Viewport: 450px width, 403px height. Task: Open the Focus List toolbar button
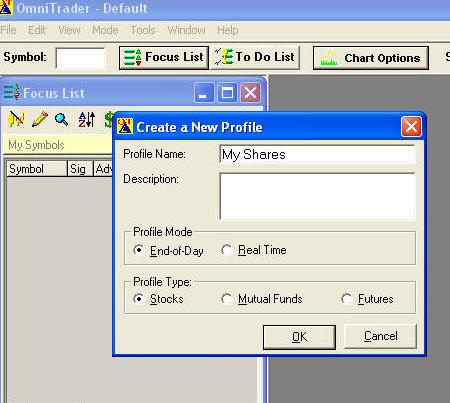coord(164,58)
